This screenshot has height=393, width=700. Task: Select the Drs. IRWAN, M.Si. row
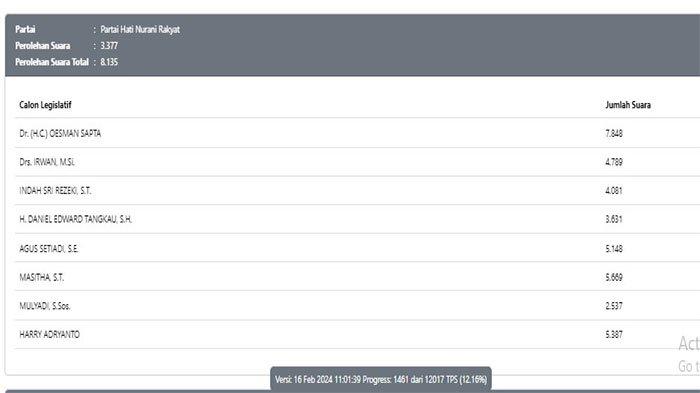click(x=357, y=162)
